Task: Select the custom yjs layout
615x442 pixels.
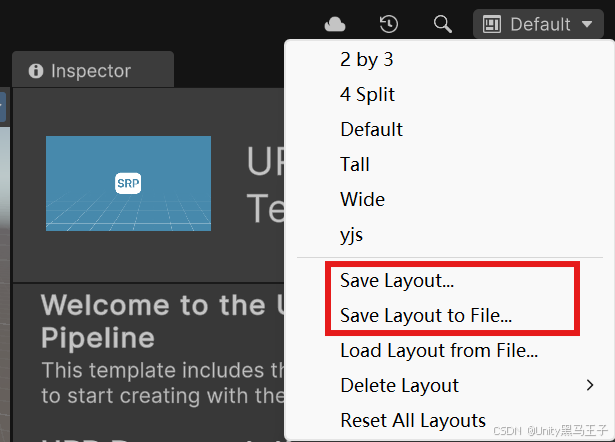Action: 449,235
